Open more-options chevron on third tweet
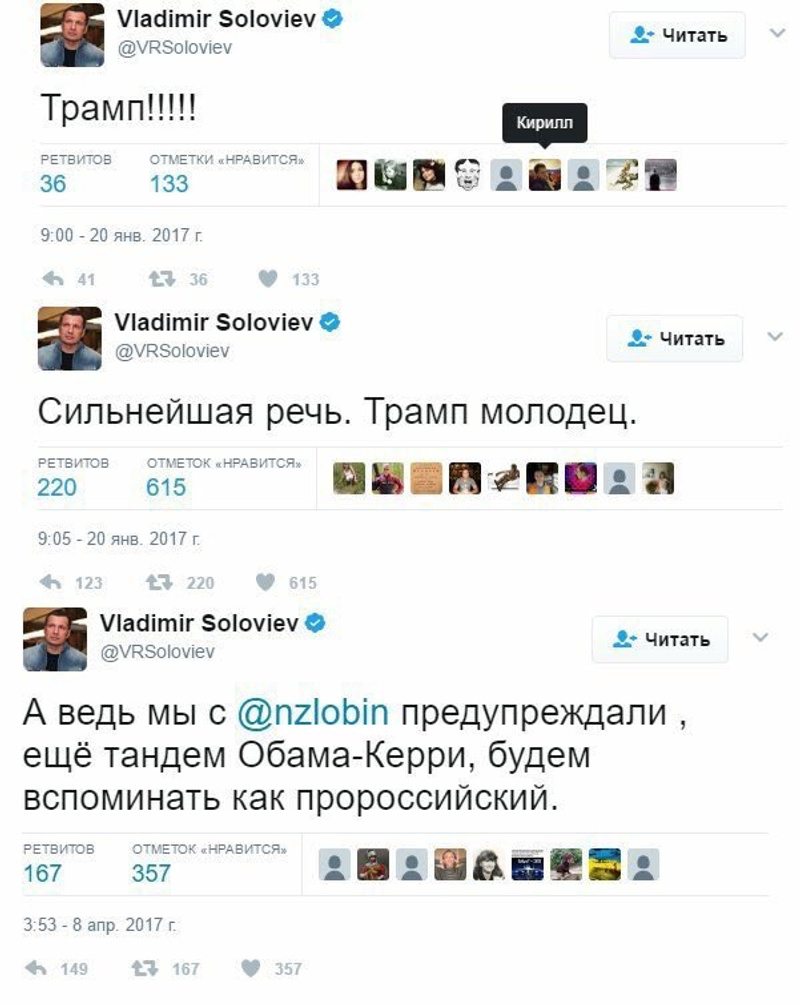This screenshot has width=800, height=1005. [760, 637]
